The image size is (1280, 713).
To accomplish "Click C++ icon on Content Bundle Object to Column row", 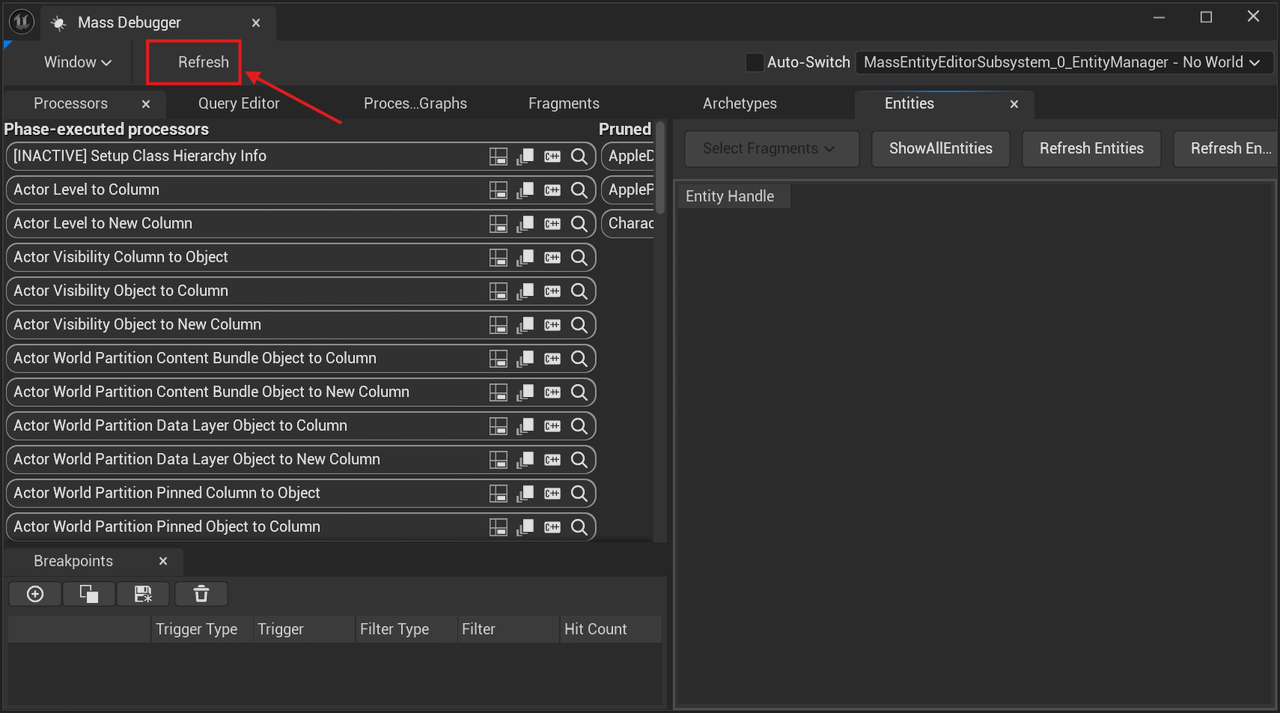I will pyautogui.click(x=552, y=358).
